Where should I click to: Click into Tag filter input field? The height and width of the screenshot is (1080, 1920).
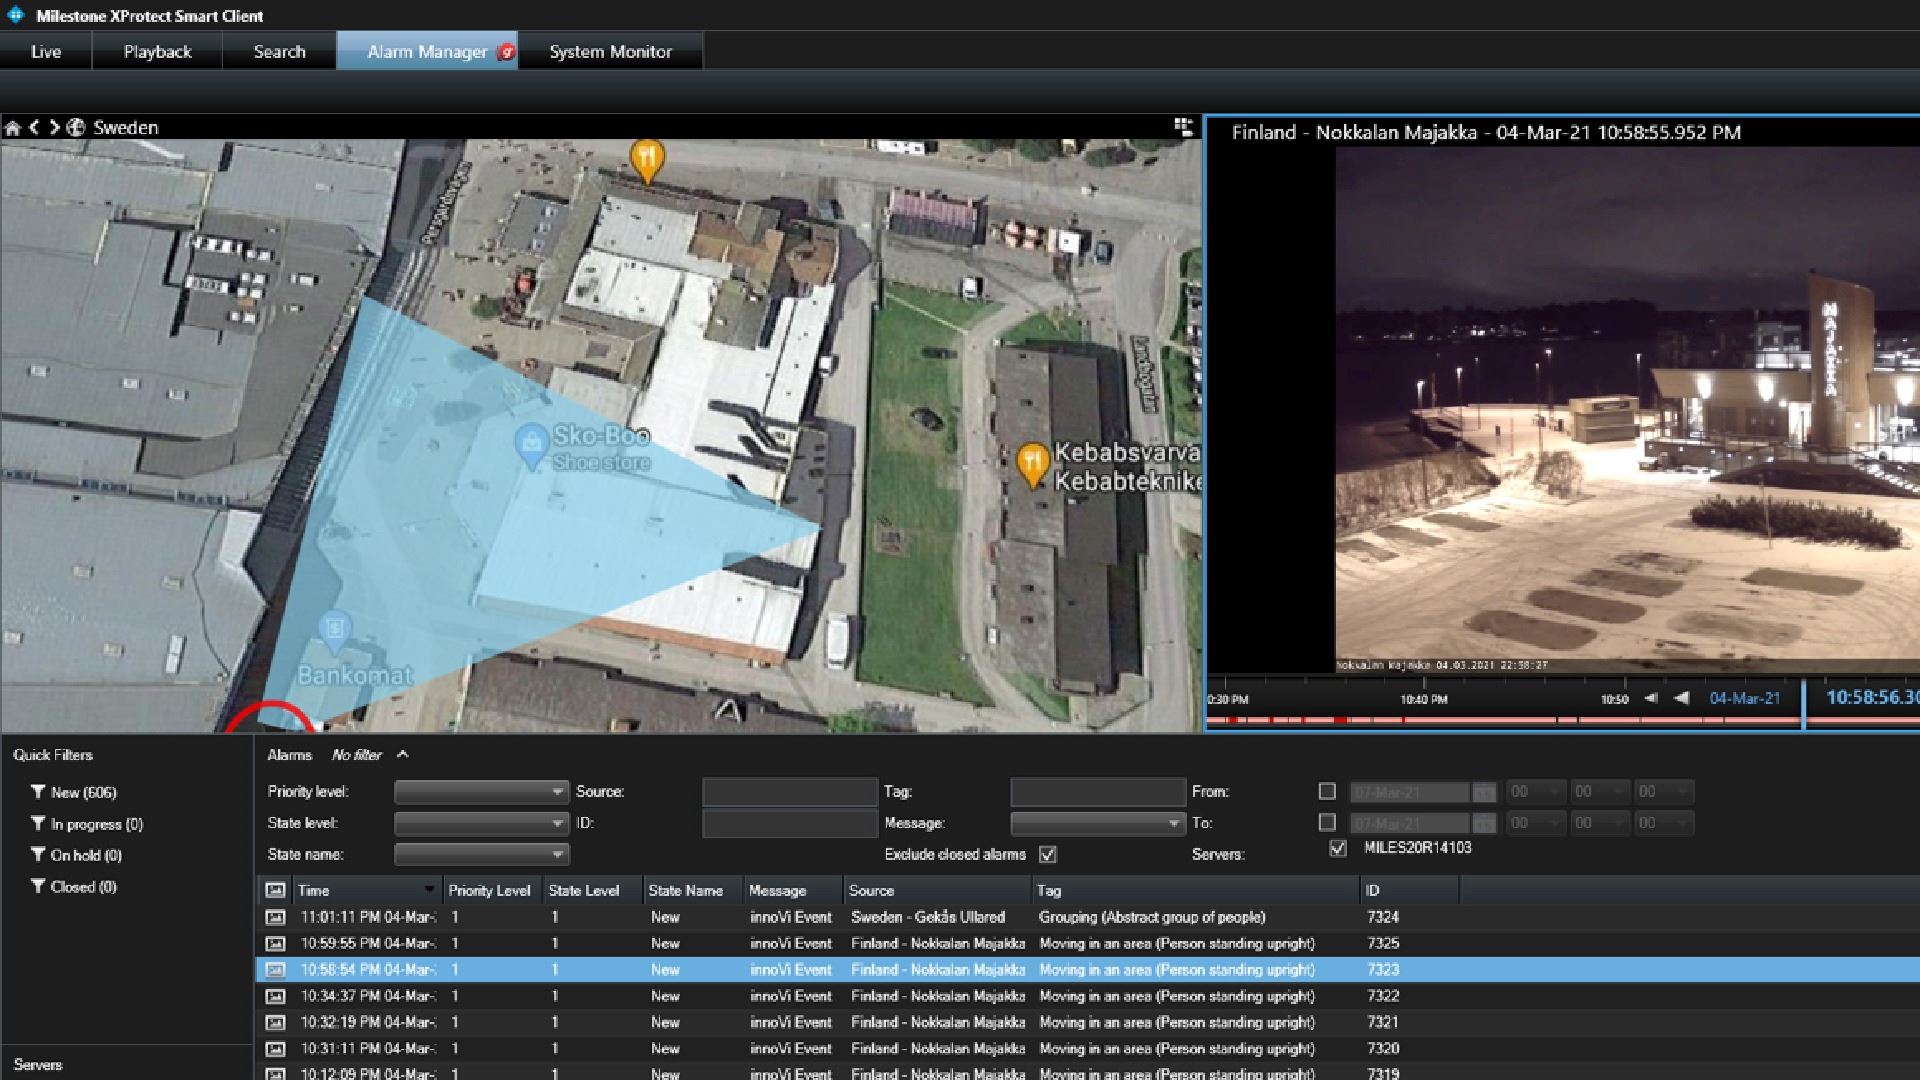(1098, 792)
